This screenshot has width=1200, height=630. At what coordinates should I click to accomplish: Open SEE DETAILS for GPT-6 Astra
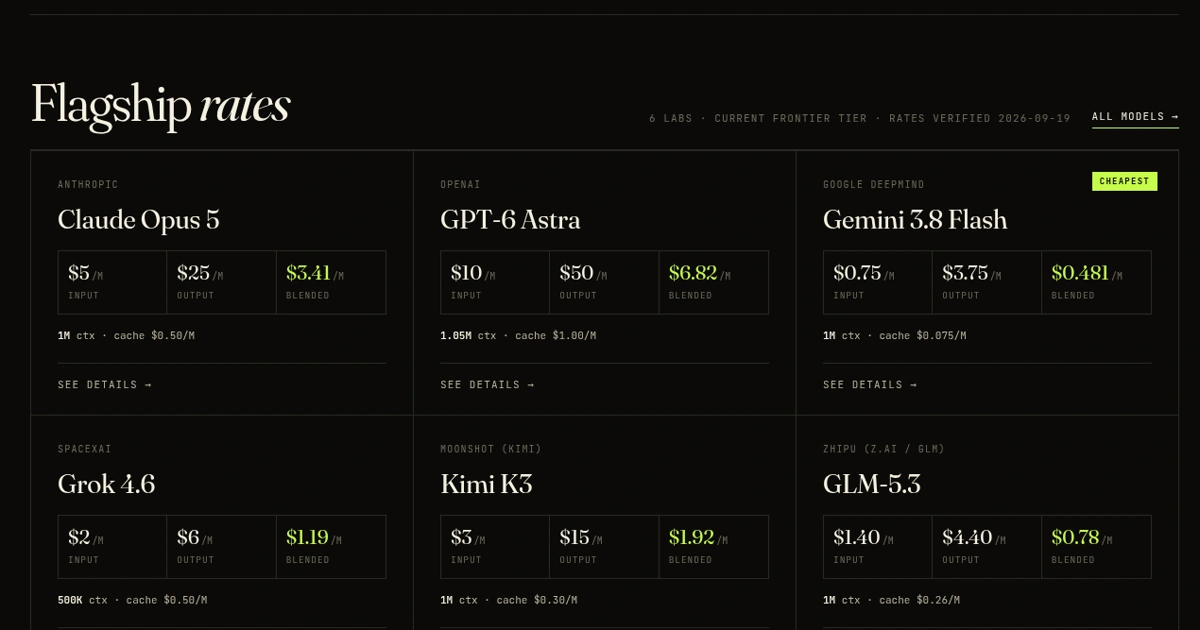(487, 384)
